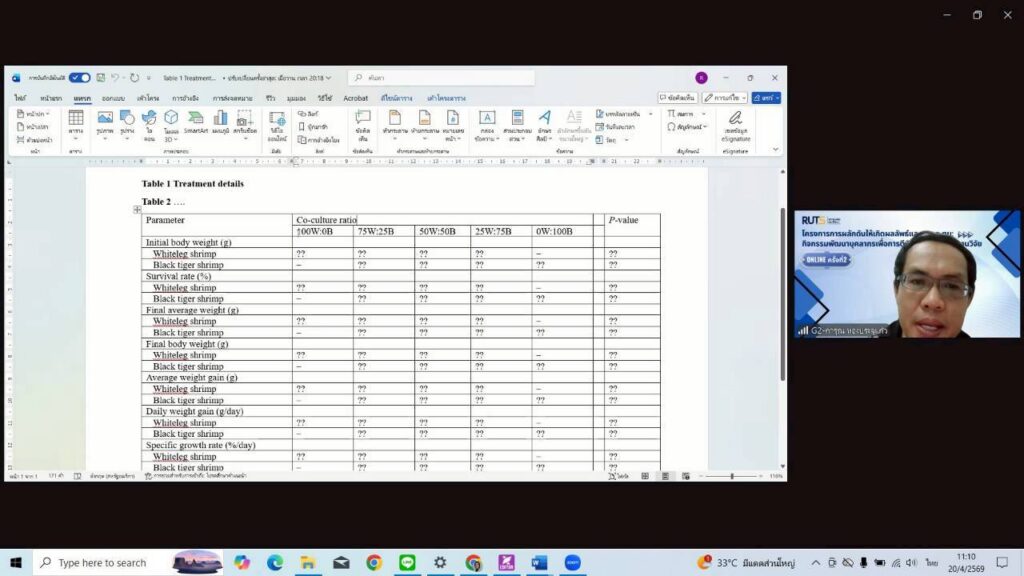Click the Pictures icon in the ribbon

(x=104, y=122)
